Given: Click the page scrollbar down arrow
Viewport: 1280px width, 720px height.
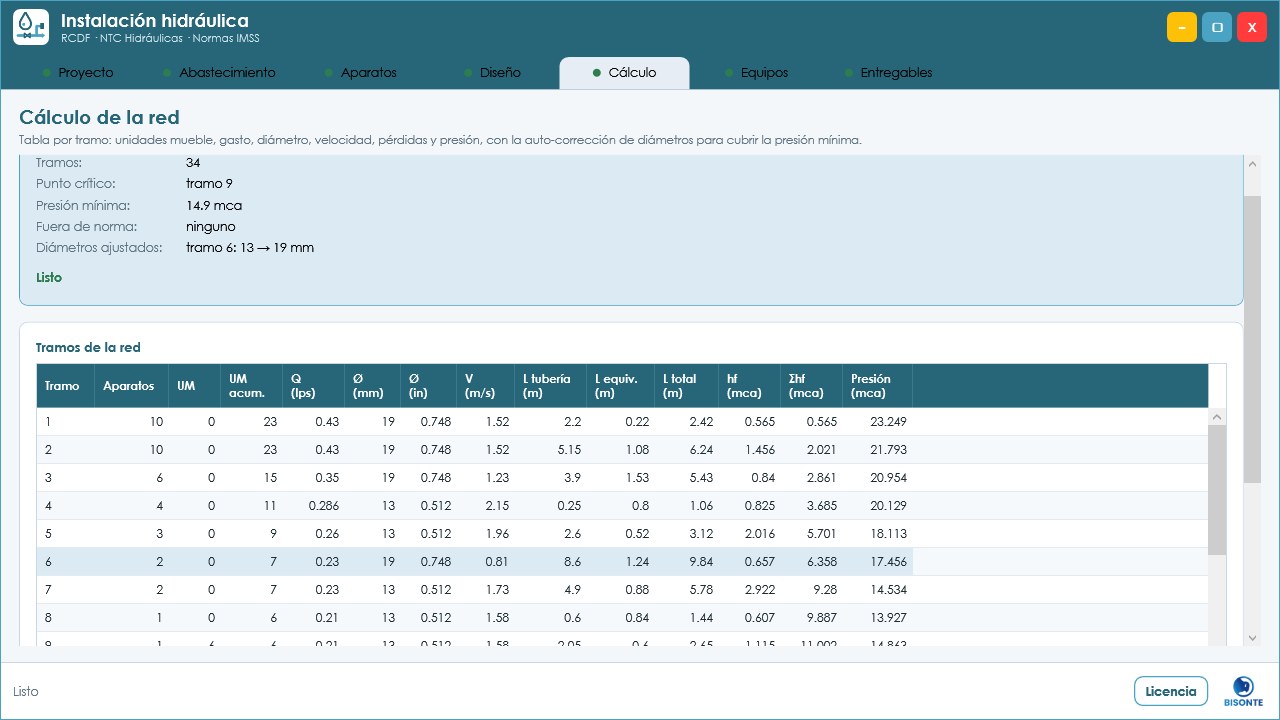Looking at the screenshot, I should coord(1252,637).
